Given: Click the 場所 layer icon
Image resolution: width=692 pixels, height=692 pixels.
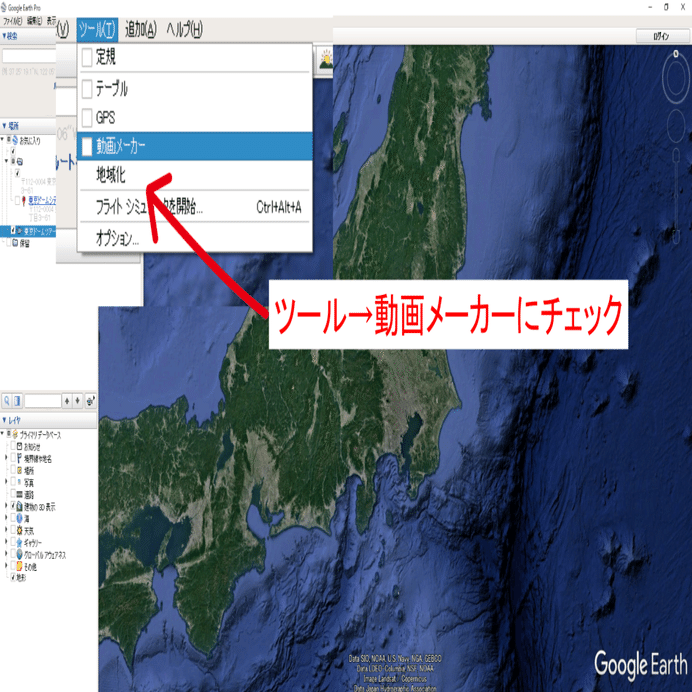Looking at the screenshot, I should 19,470.
